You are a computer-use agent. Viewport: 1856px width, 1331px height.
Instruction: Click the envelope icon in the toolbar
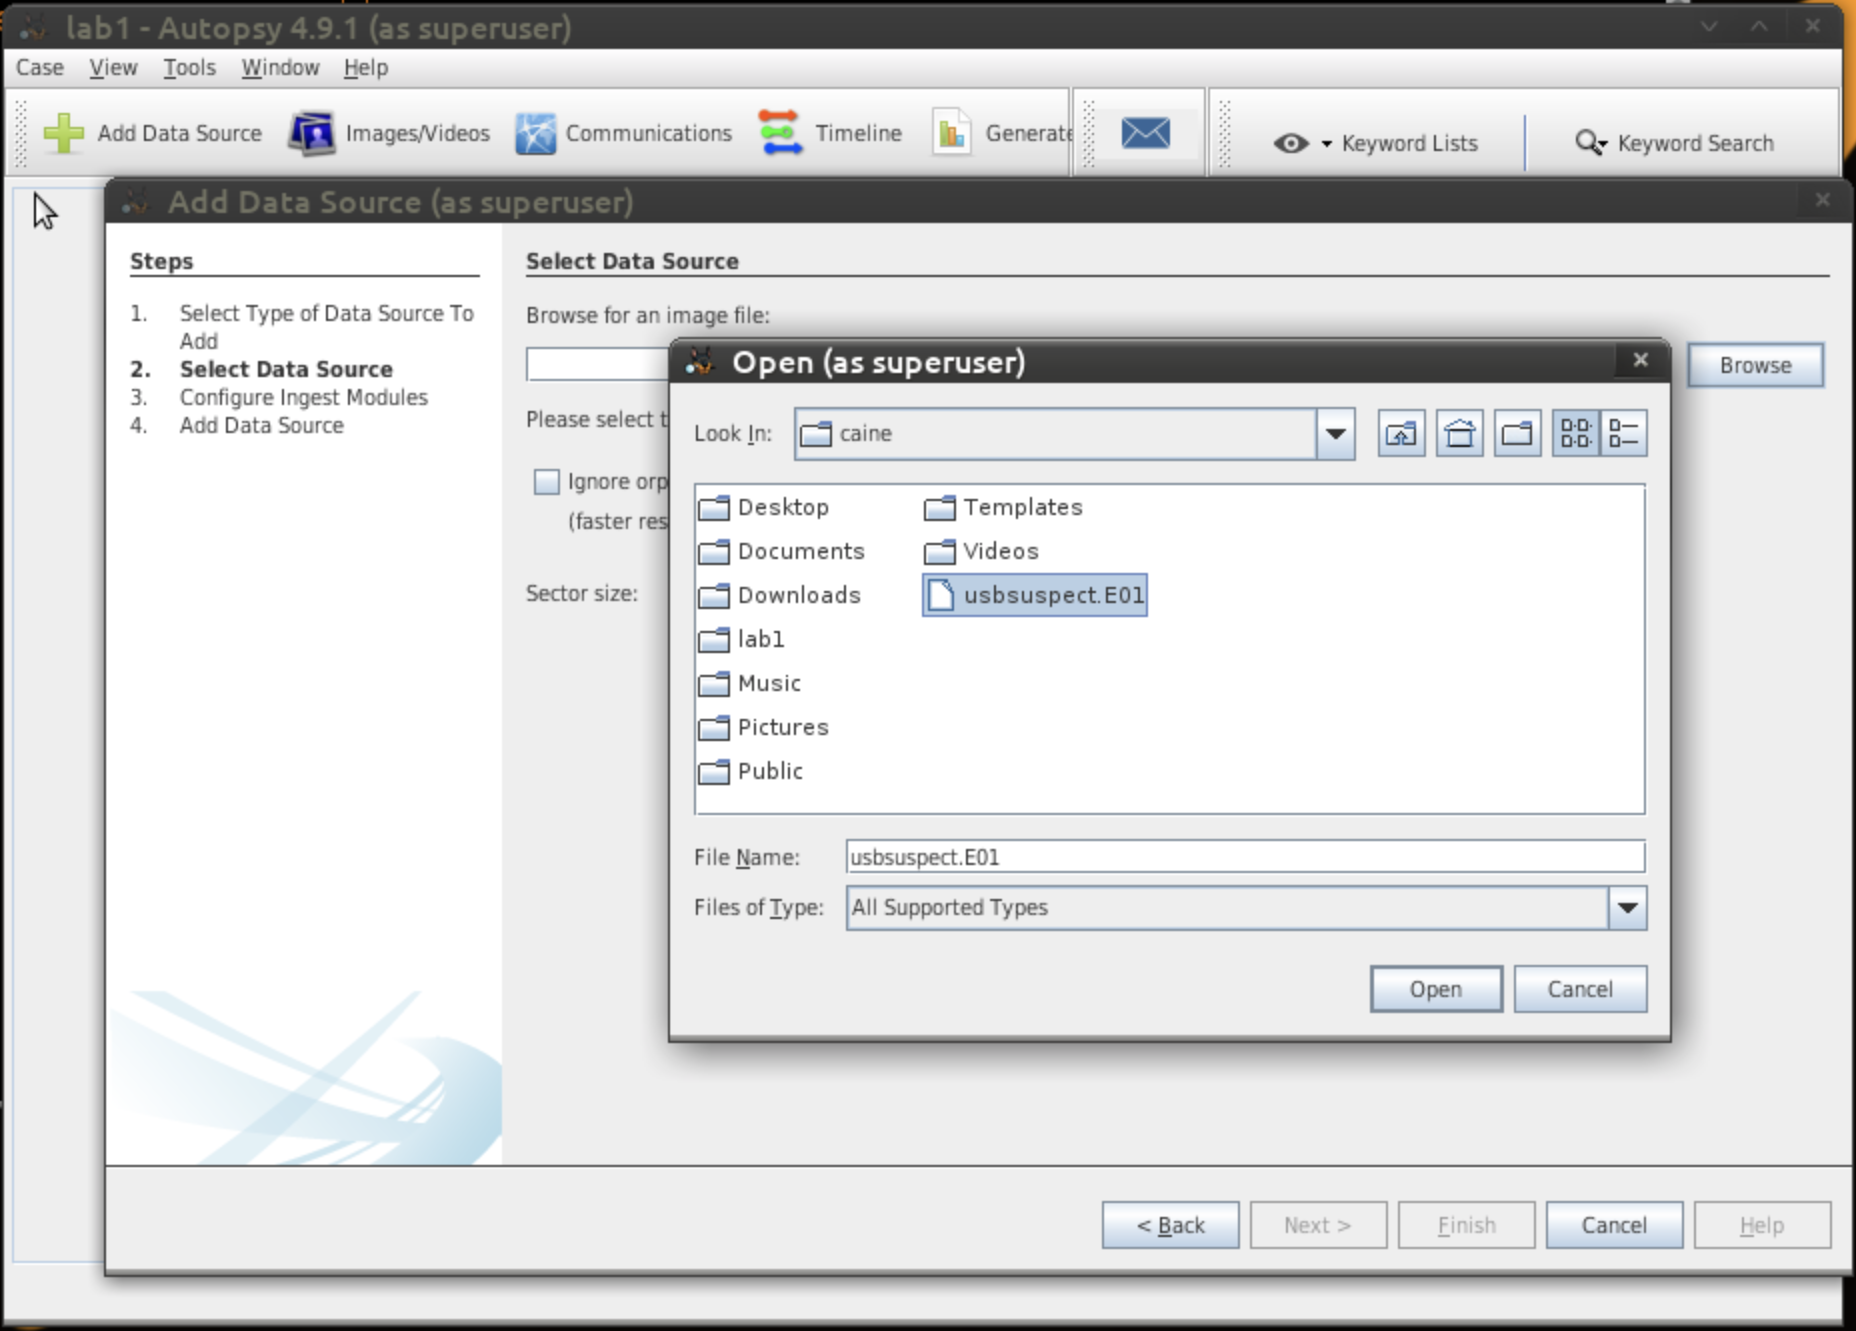(x=1145, y=132)
